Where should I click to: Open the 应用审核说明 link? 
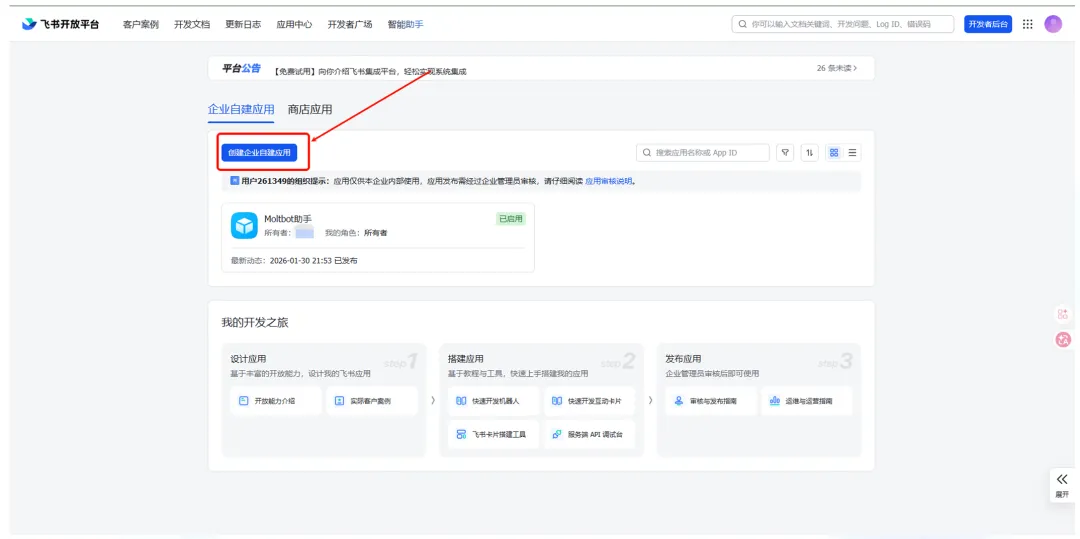pos(609,181)
